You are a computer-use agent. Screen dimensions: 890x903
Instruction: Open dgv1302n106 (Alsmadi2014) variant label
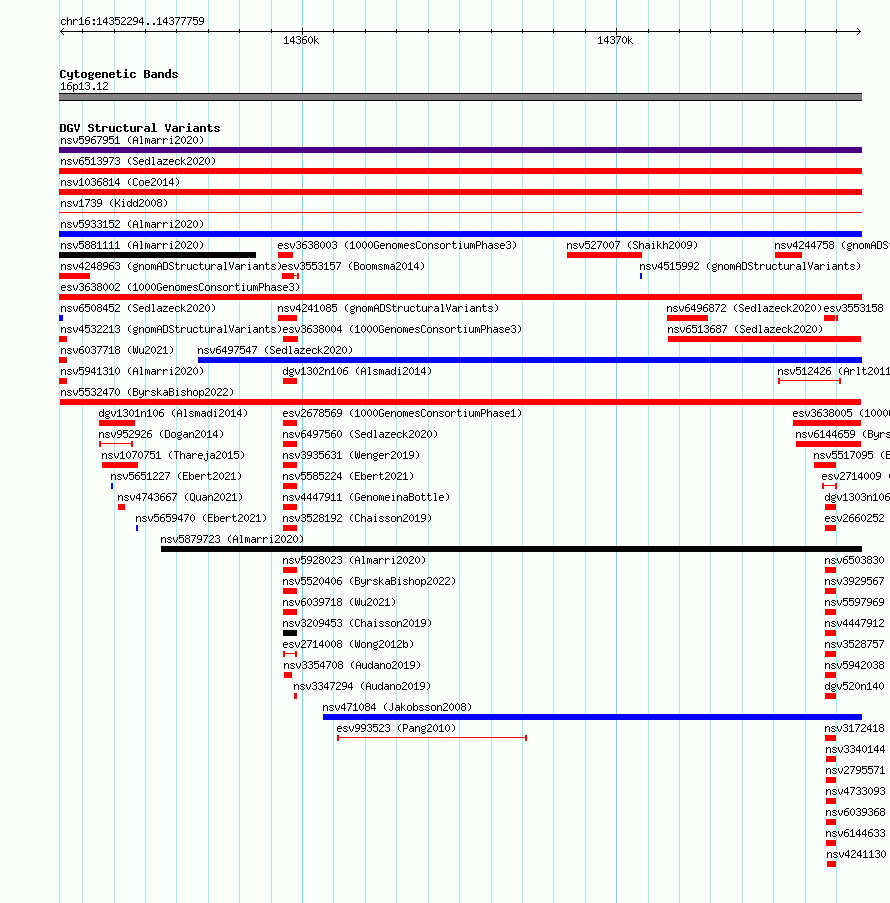click(x=357, y=371)
